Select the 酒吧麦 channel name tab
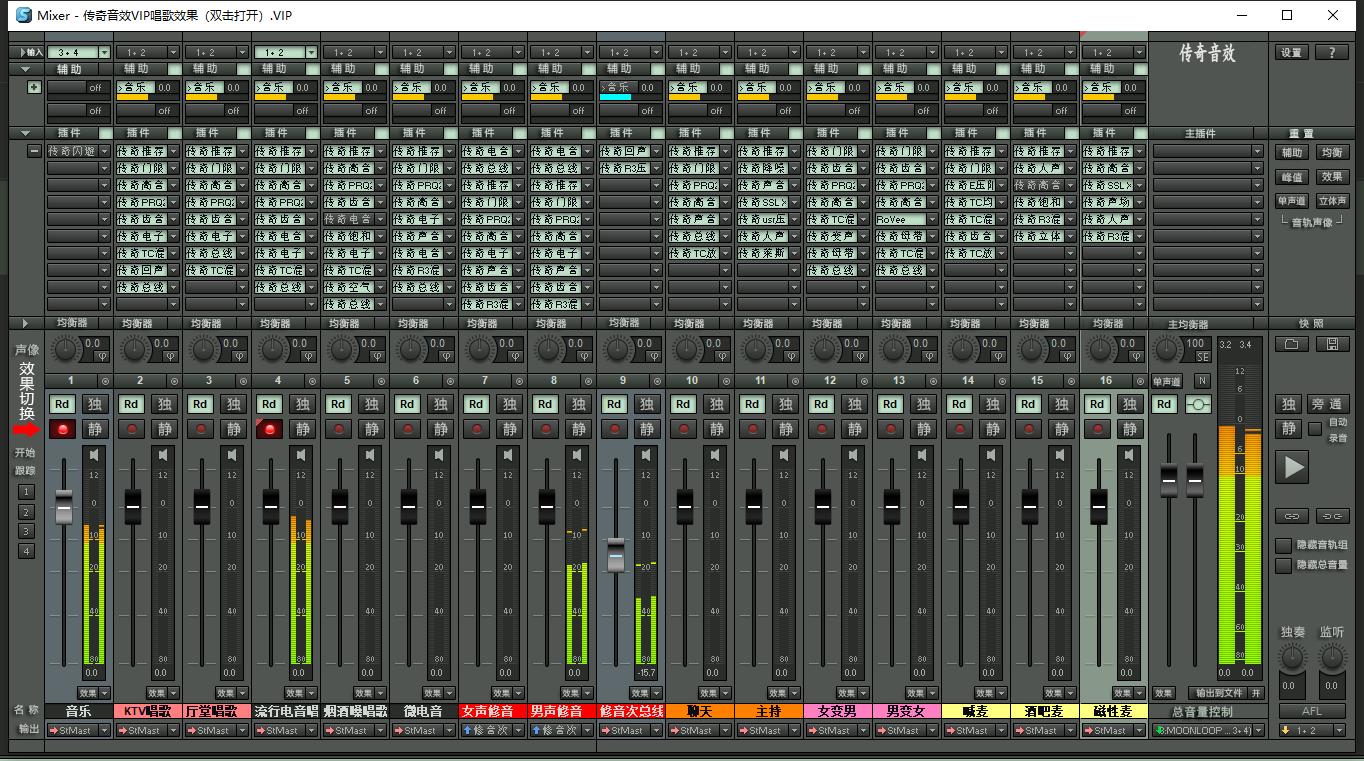The width and height of the screenshot is (1364, 761). click(1045, 712)
